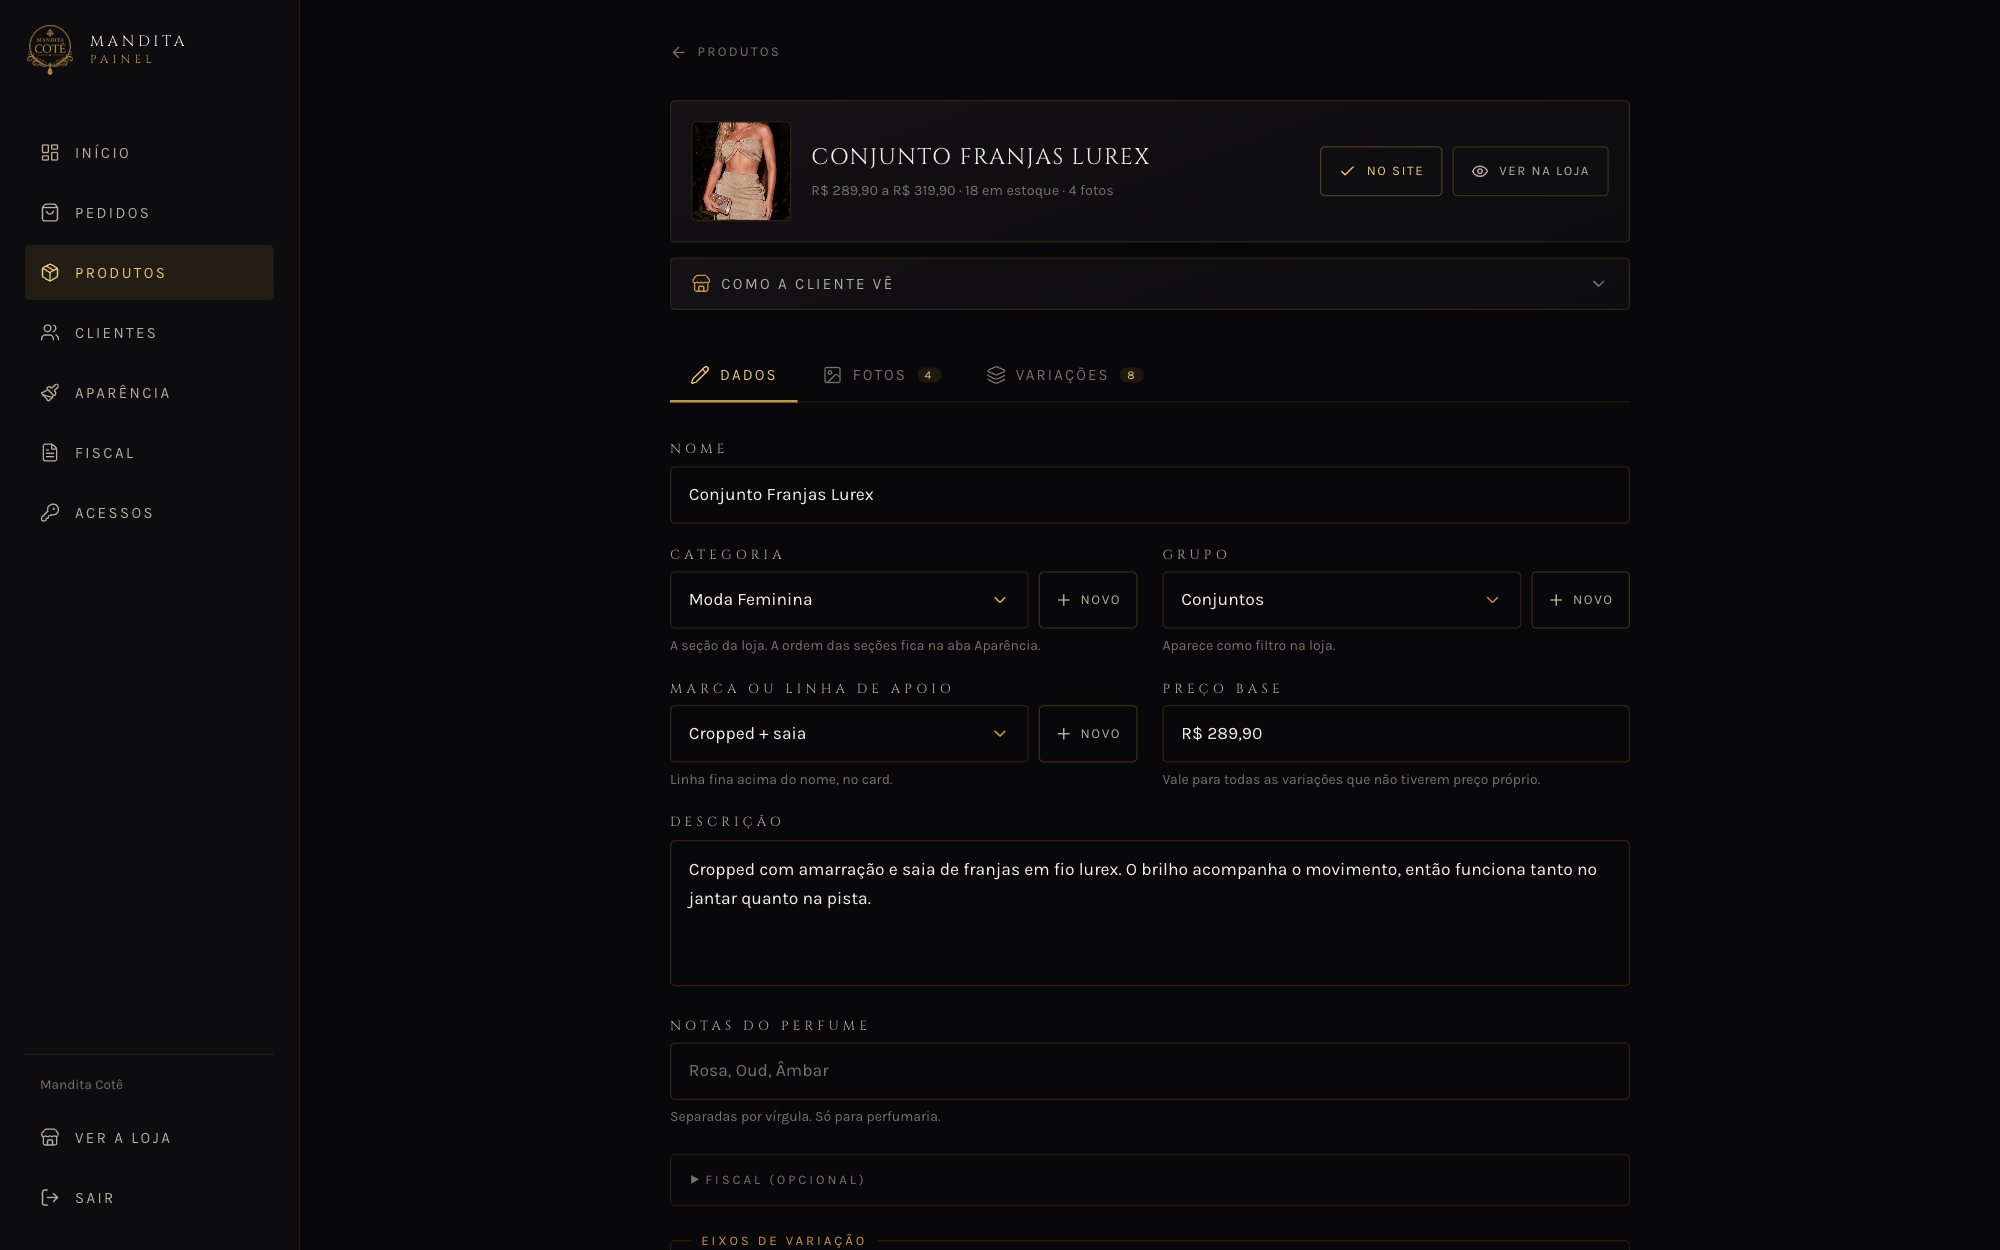This screenshot has width=2000, height=1250.
Task: Expand the Fiscal (opcional) section
Action: point(1149,1180)
